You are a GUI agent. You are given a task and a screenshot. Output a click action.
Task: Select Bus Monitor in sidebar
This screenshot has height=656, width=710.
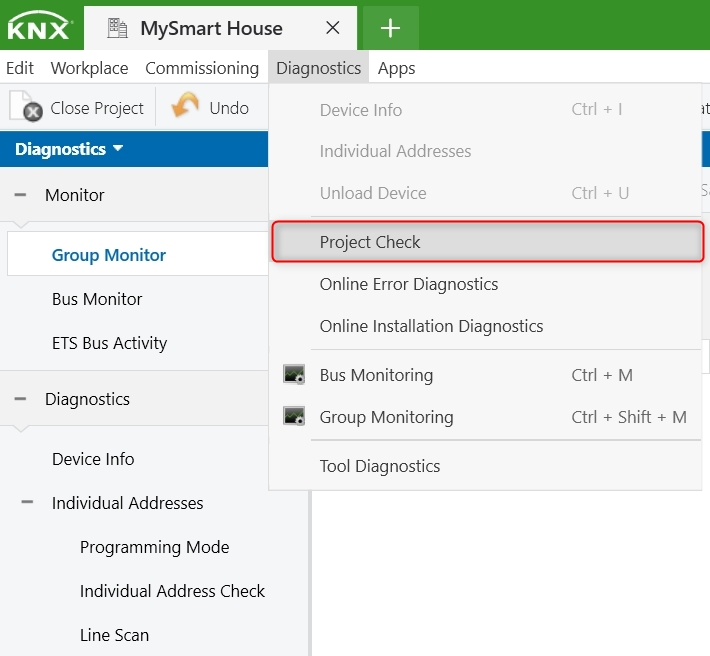pos(97,299)
